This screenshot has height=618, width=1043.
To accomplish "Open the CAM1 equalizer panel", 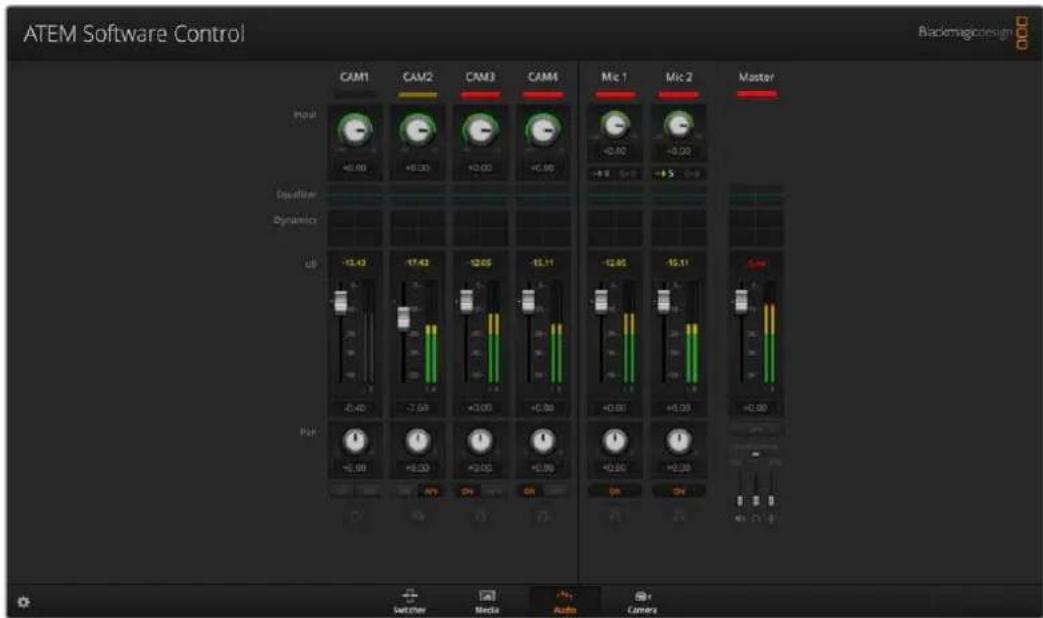I will [x=355, y=197].
